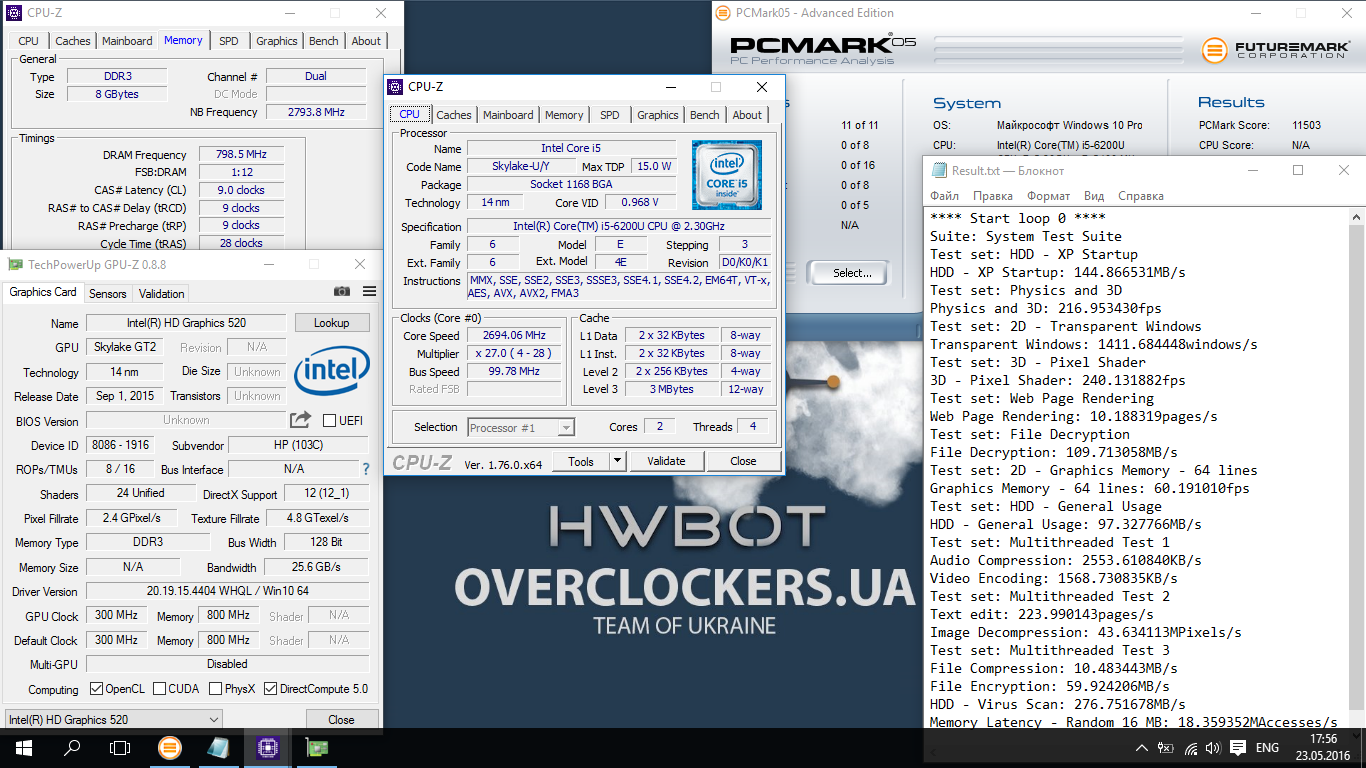Switch to CPU-Z purple taskbar icon
This screenshot has height=768, width=1366.
[267, 747]
